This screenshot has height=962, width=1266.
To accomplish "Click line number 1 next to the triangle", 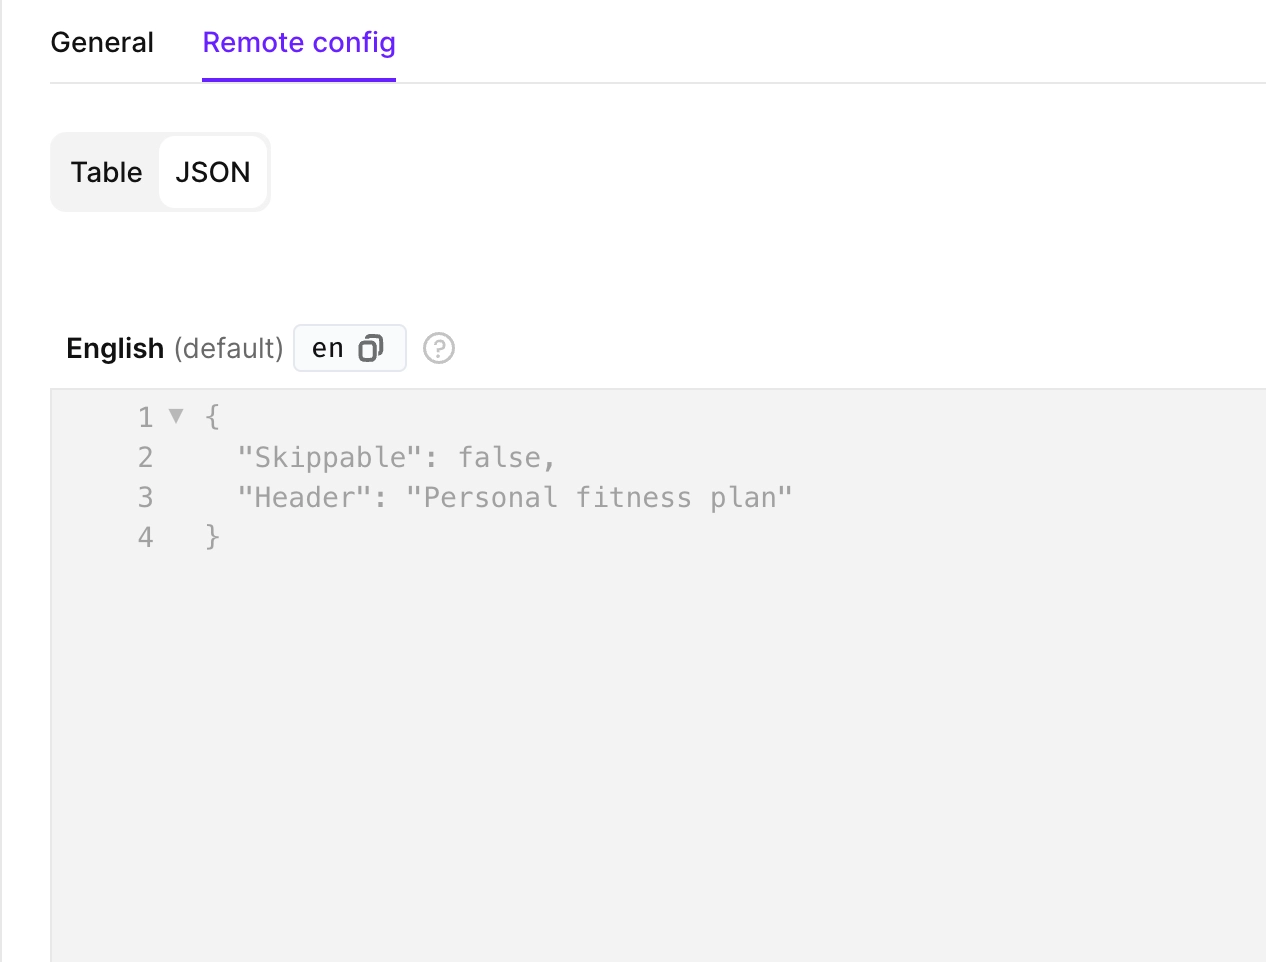I will point(145,417).
